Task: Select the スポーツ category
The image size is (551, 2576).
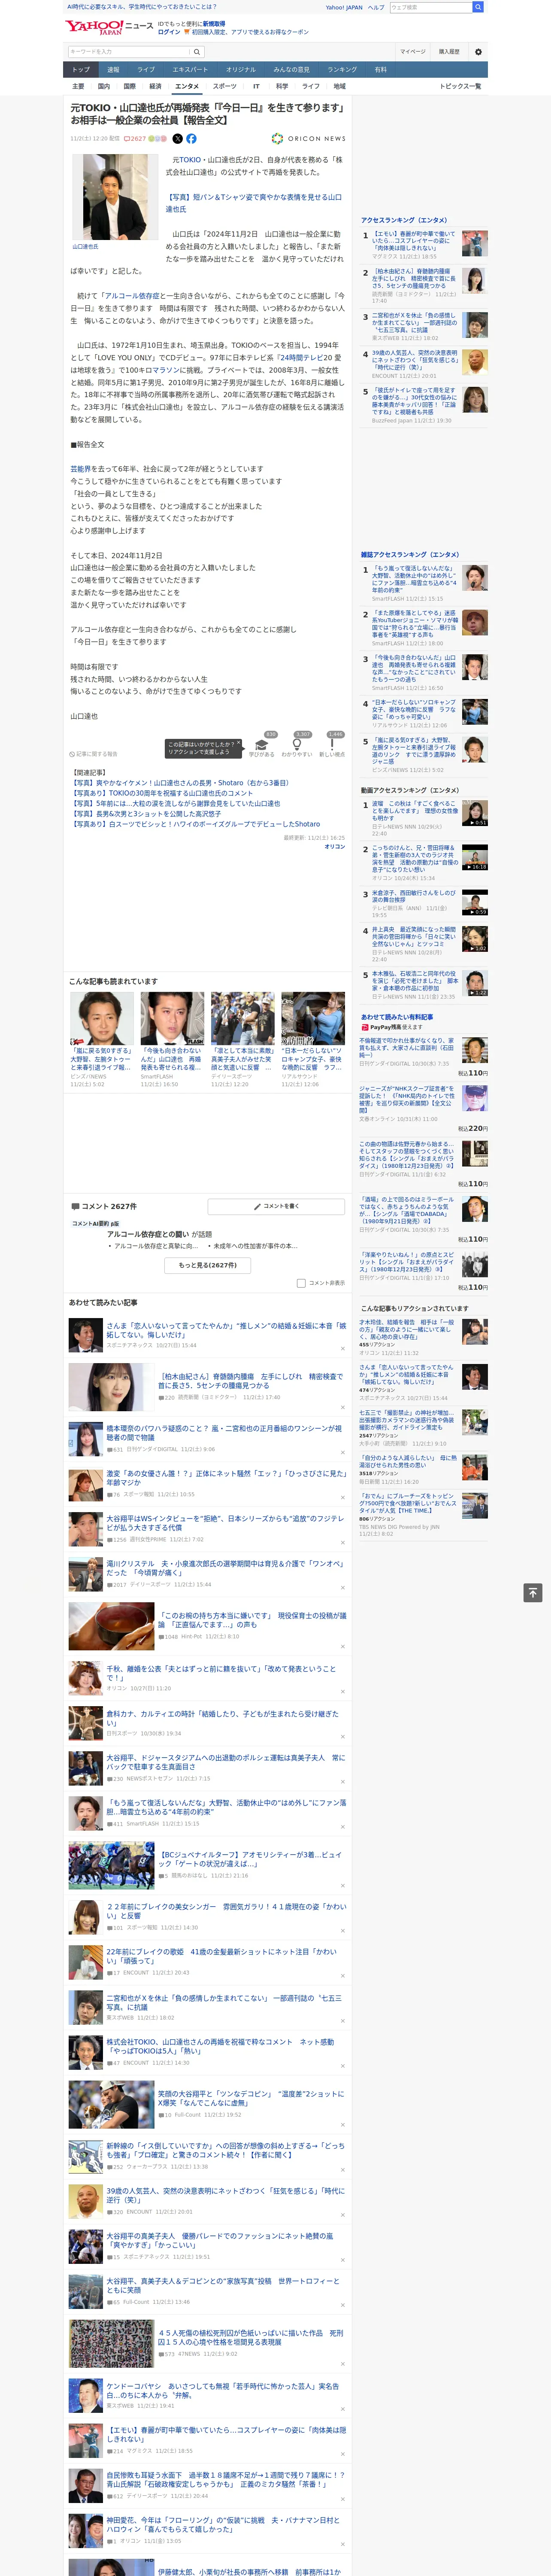Action: (225, 86)
